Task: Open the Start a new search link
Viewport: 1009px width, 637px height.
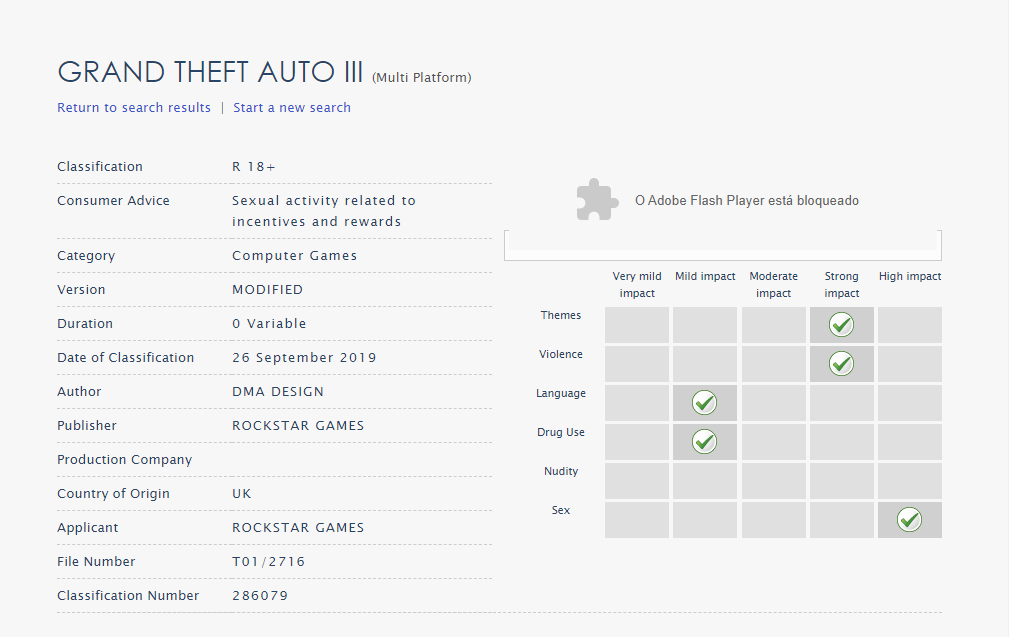Action: (292, 107)
